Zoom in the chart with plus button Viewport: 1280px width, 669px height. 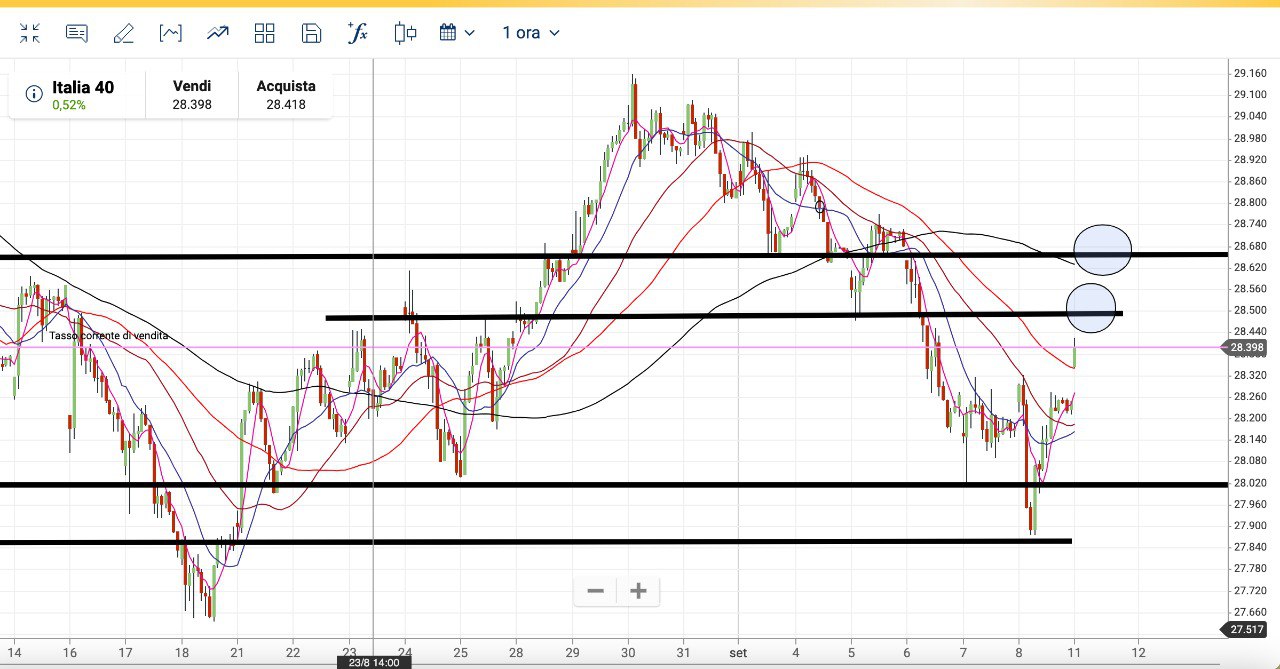[639, 591]
